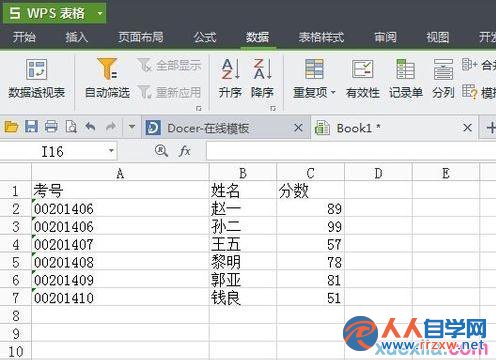
Task: Click the select-all corner of the grid
Action: 15,173
